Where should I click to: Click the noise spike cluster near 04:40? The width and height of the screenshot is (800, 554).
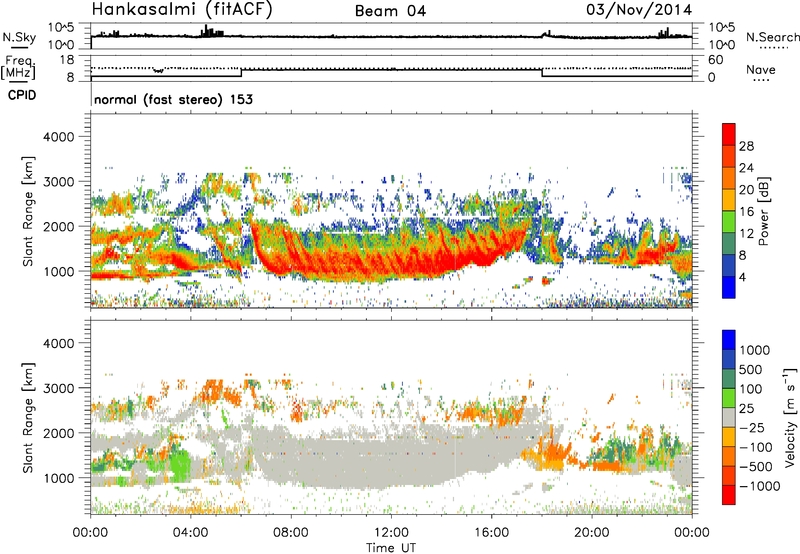click(x=211, y=31)
